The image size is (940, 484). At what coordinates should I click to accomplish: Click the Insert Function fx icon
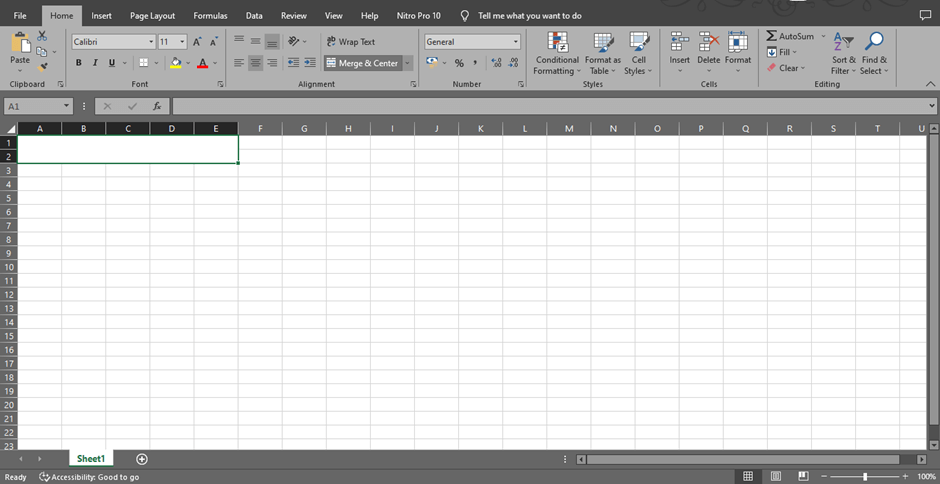point(157,106)
